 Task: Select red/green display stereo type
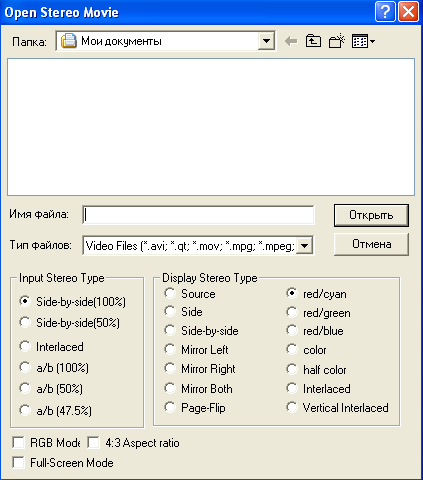pos(292,313)
